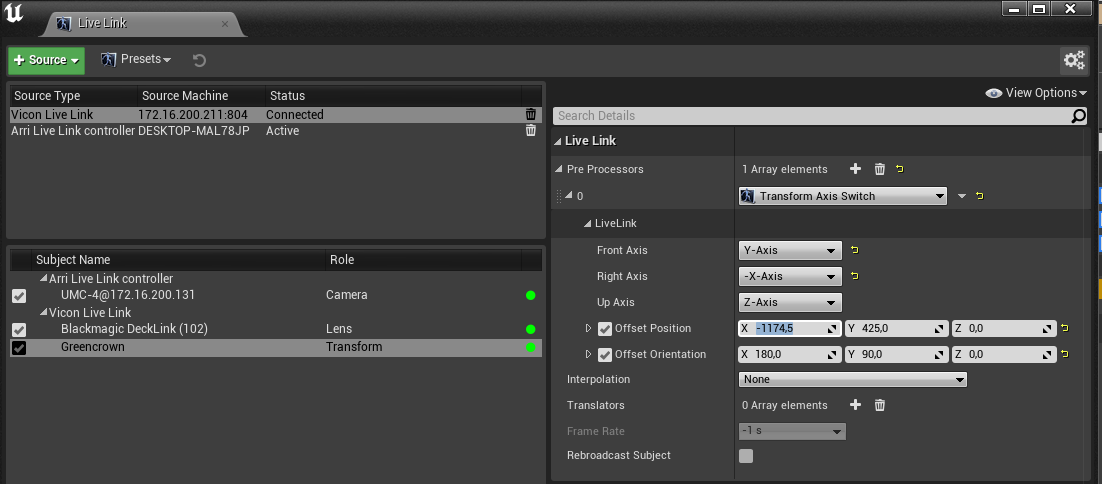Enable the Rebroadcast Subject checkbox
The image size is (1102, 484).
coord(746,456)
